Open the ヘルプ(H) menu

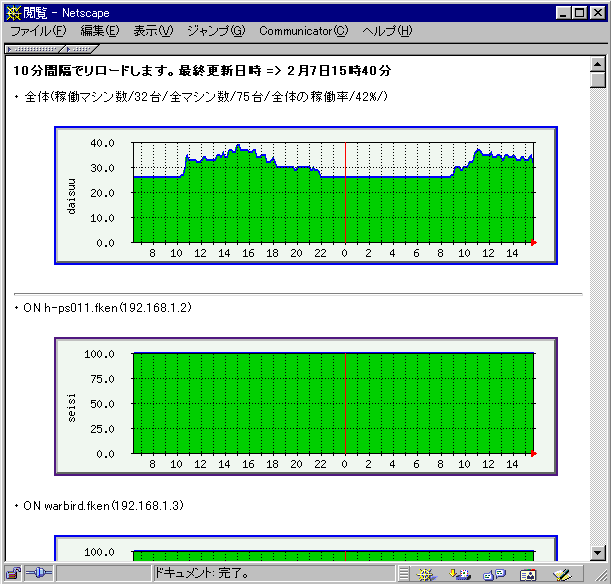pyautogui.click(x=387, y=31)
